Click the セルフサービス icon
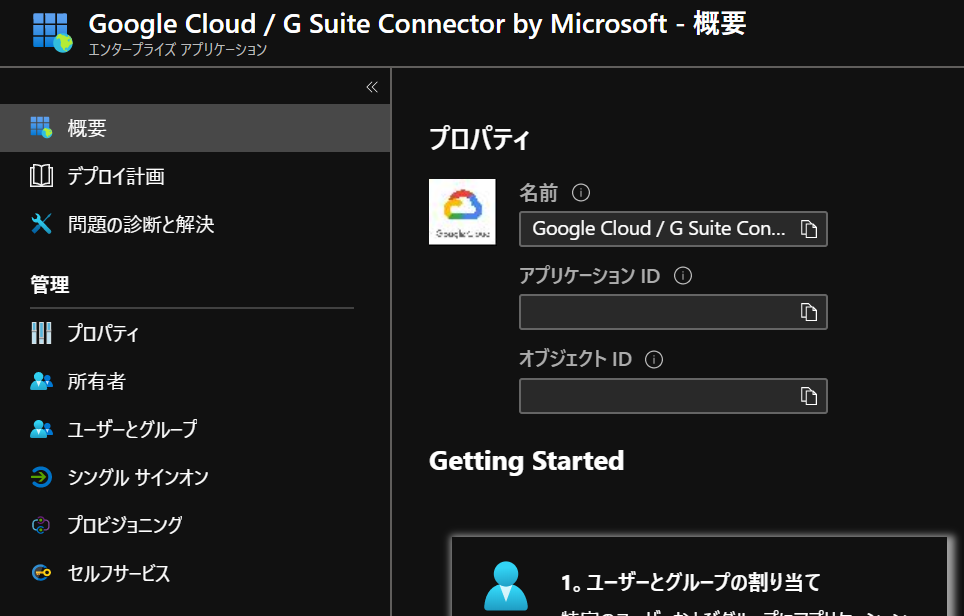This screenshot has height=616, width=964. (x=41, y=574)
